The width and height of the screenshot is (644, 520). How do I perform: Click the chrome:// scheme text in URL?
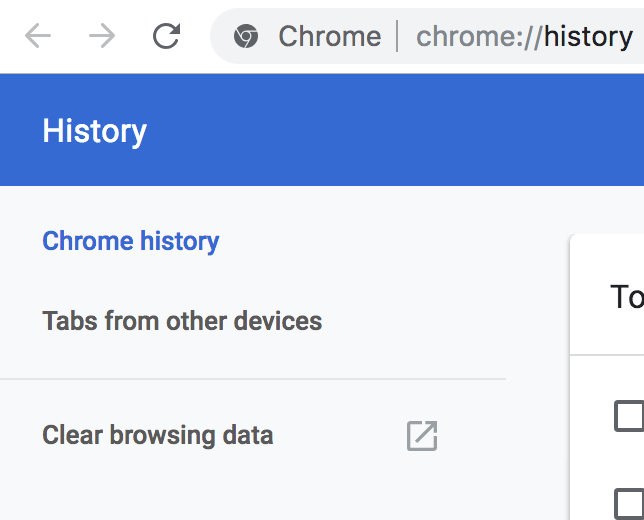(479, 37)
